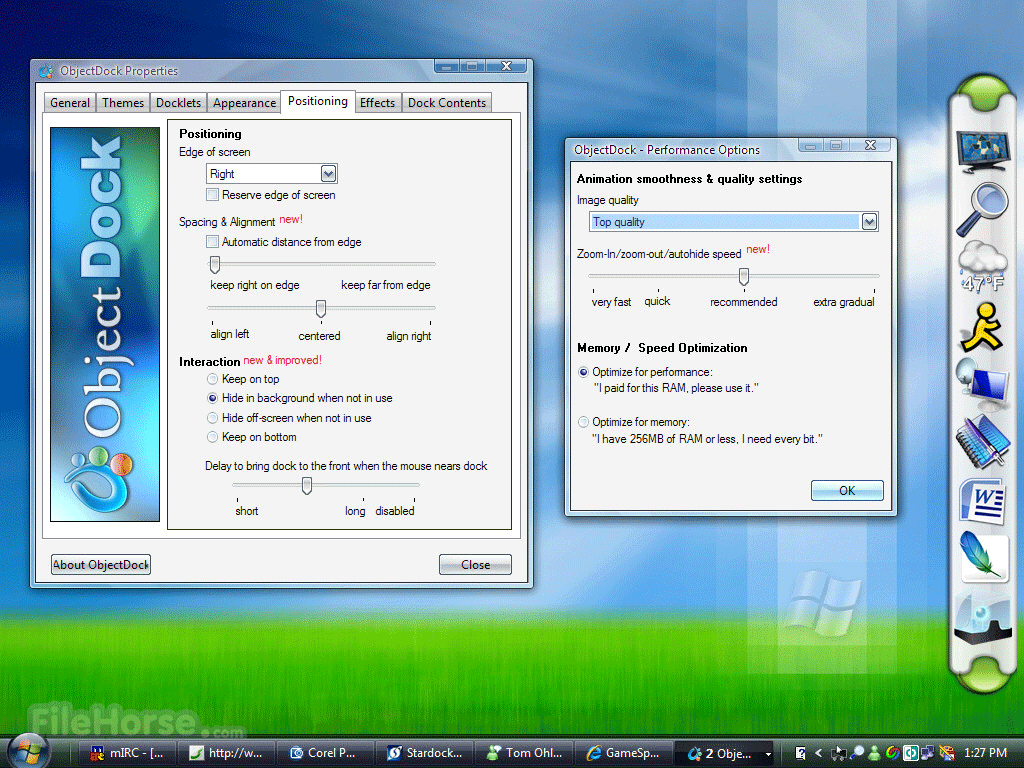Click the 'extra gradual' speed label

[844, 302]
